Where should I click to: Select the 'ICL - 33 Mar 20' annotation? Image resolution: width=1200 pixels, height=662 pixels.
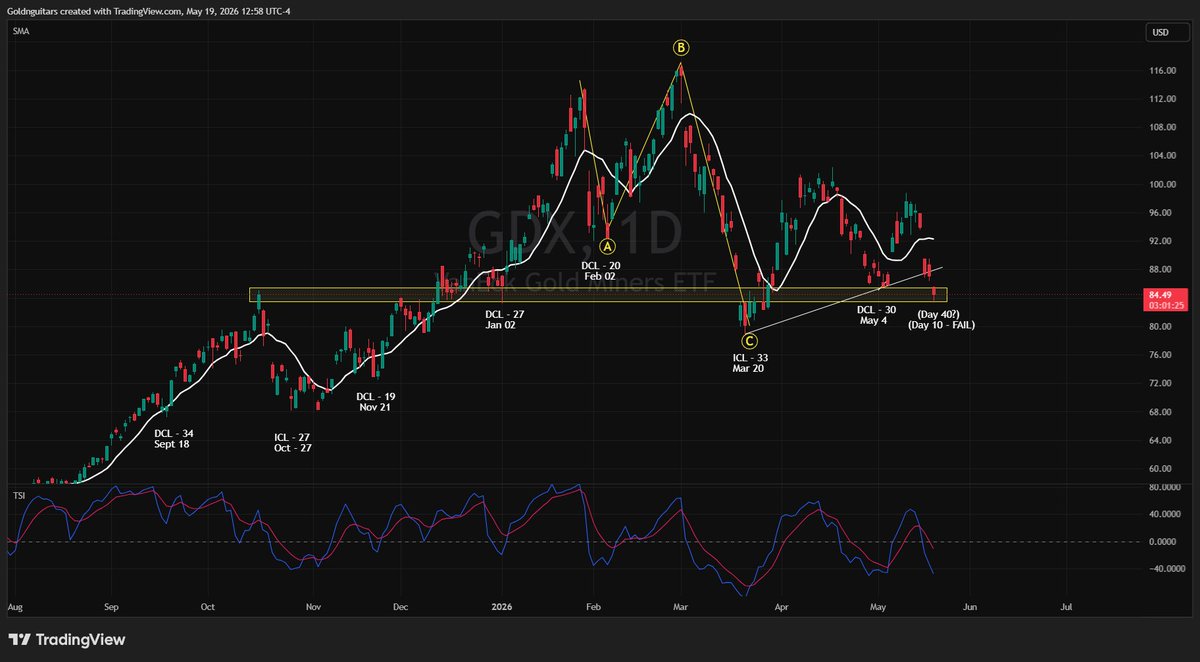[750, 362]
